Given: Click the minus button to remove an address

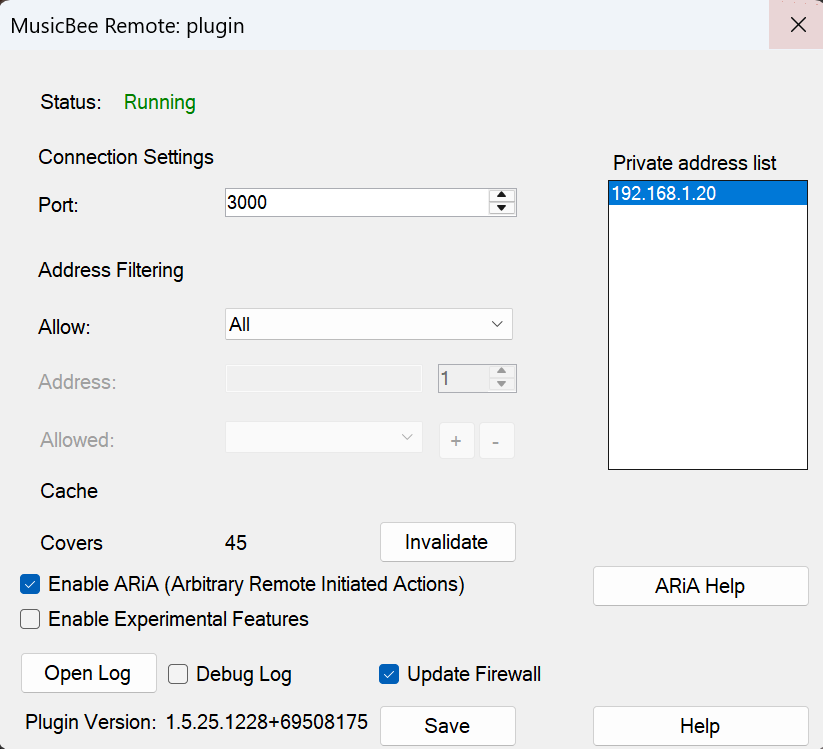Looking at the screenshot, I should pyautogui.click(x=497, y=441).
